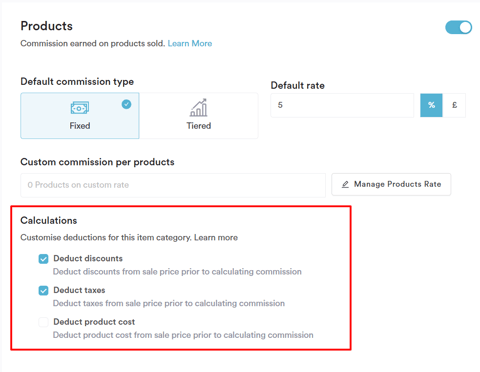480x372 pixels.
Task: Click 'Deduct taxes from sale price' description
Action: (x=169, y=303)
